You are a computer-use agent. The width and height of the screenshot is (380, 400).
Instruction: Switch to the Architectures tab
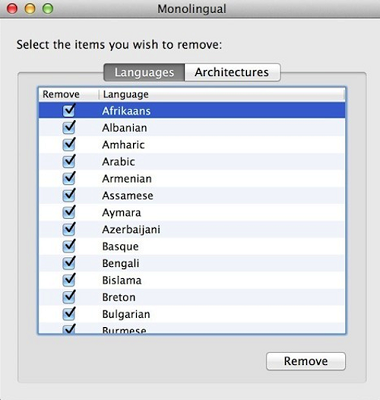[x=232, y=72]
